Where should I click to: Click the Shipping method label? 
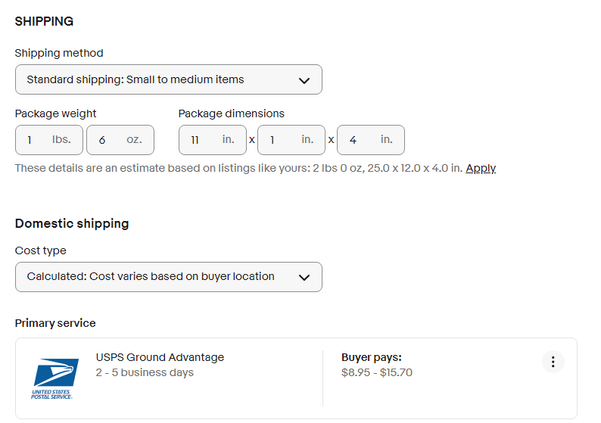(x=59, y=53)
